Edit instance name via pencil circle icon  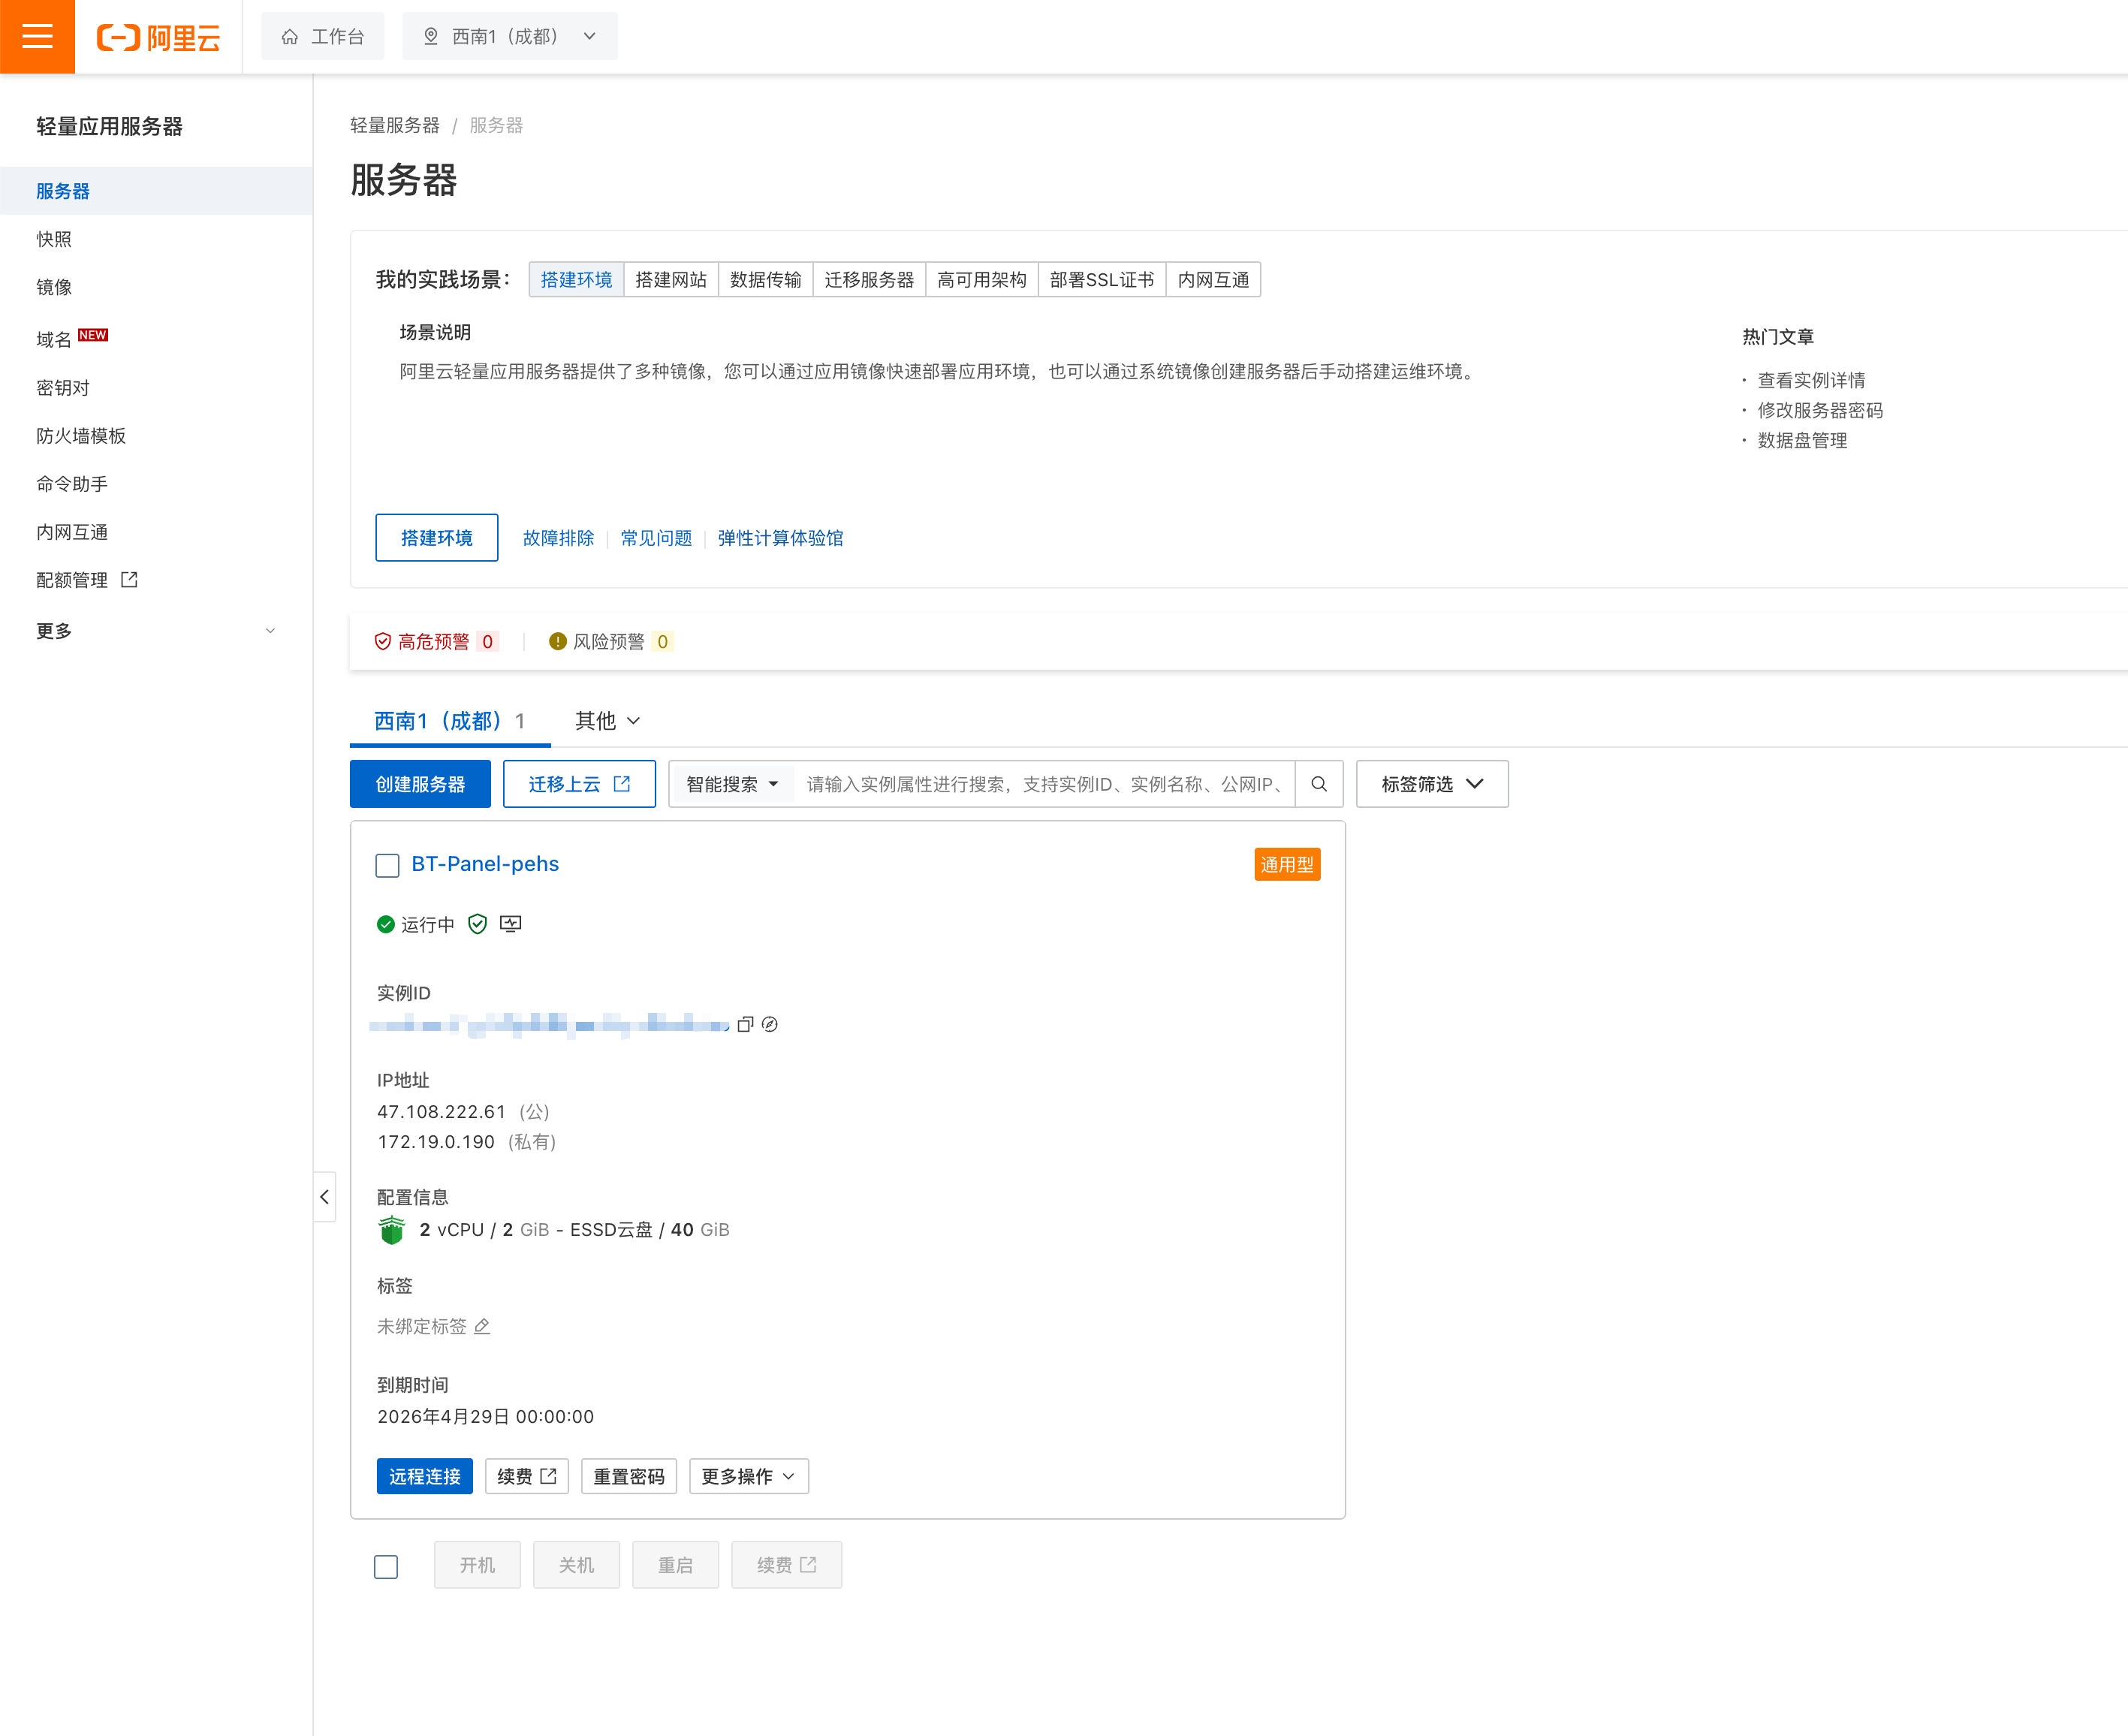pos(770,1024)
